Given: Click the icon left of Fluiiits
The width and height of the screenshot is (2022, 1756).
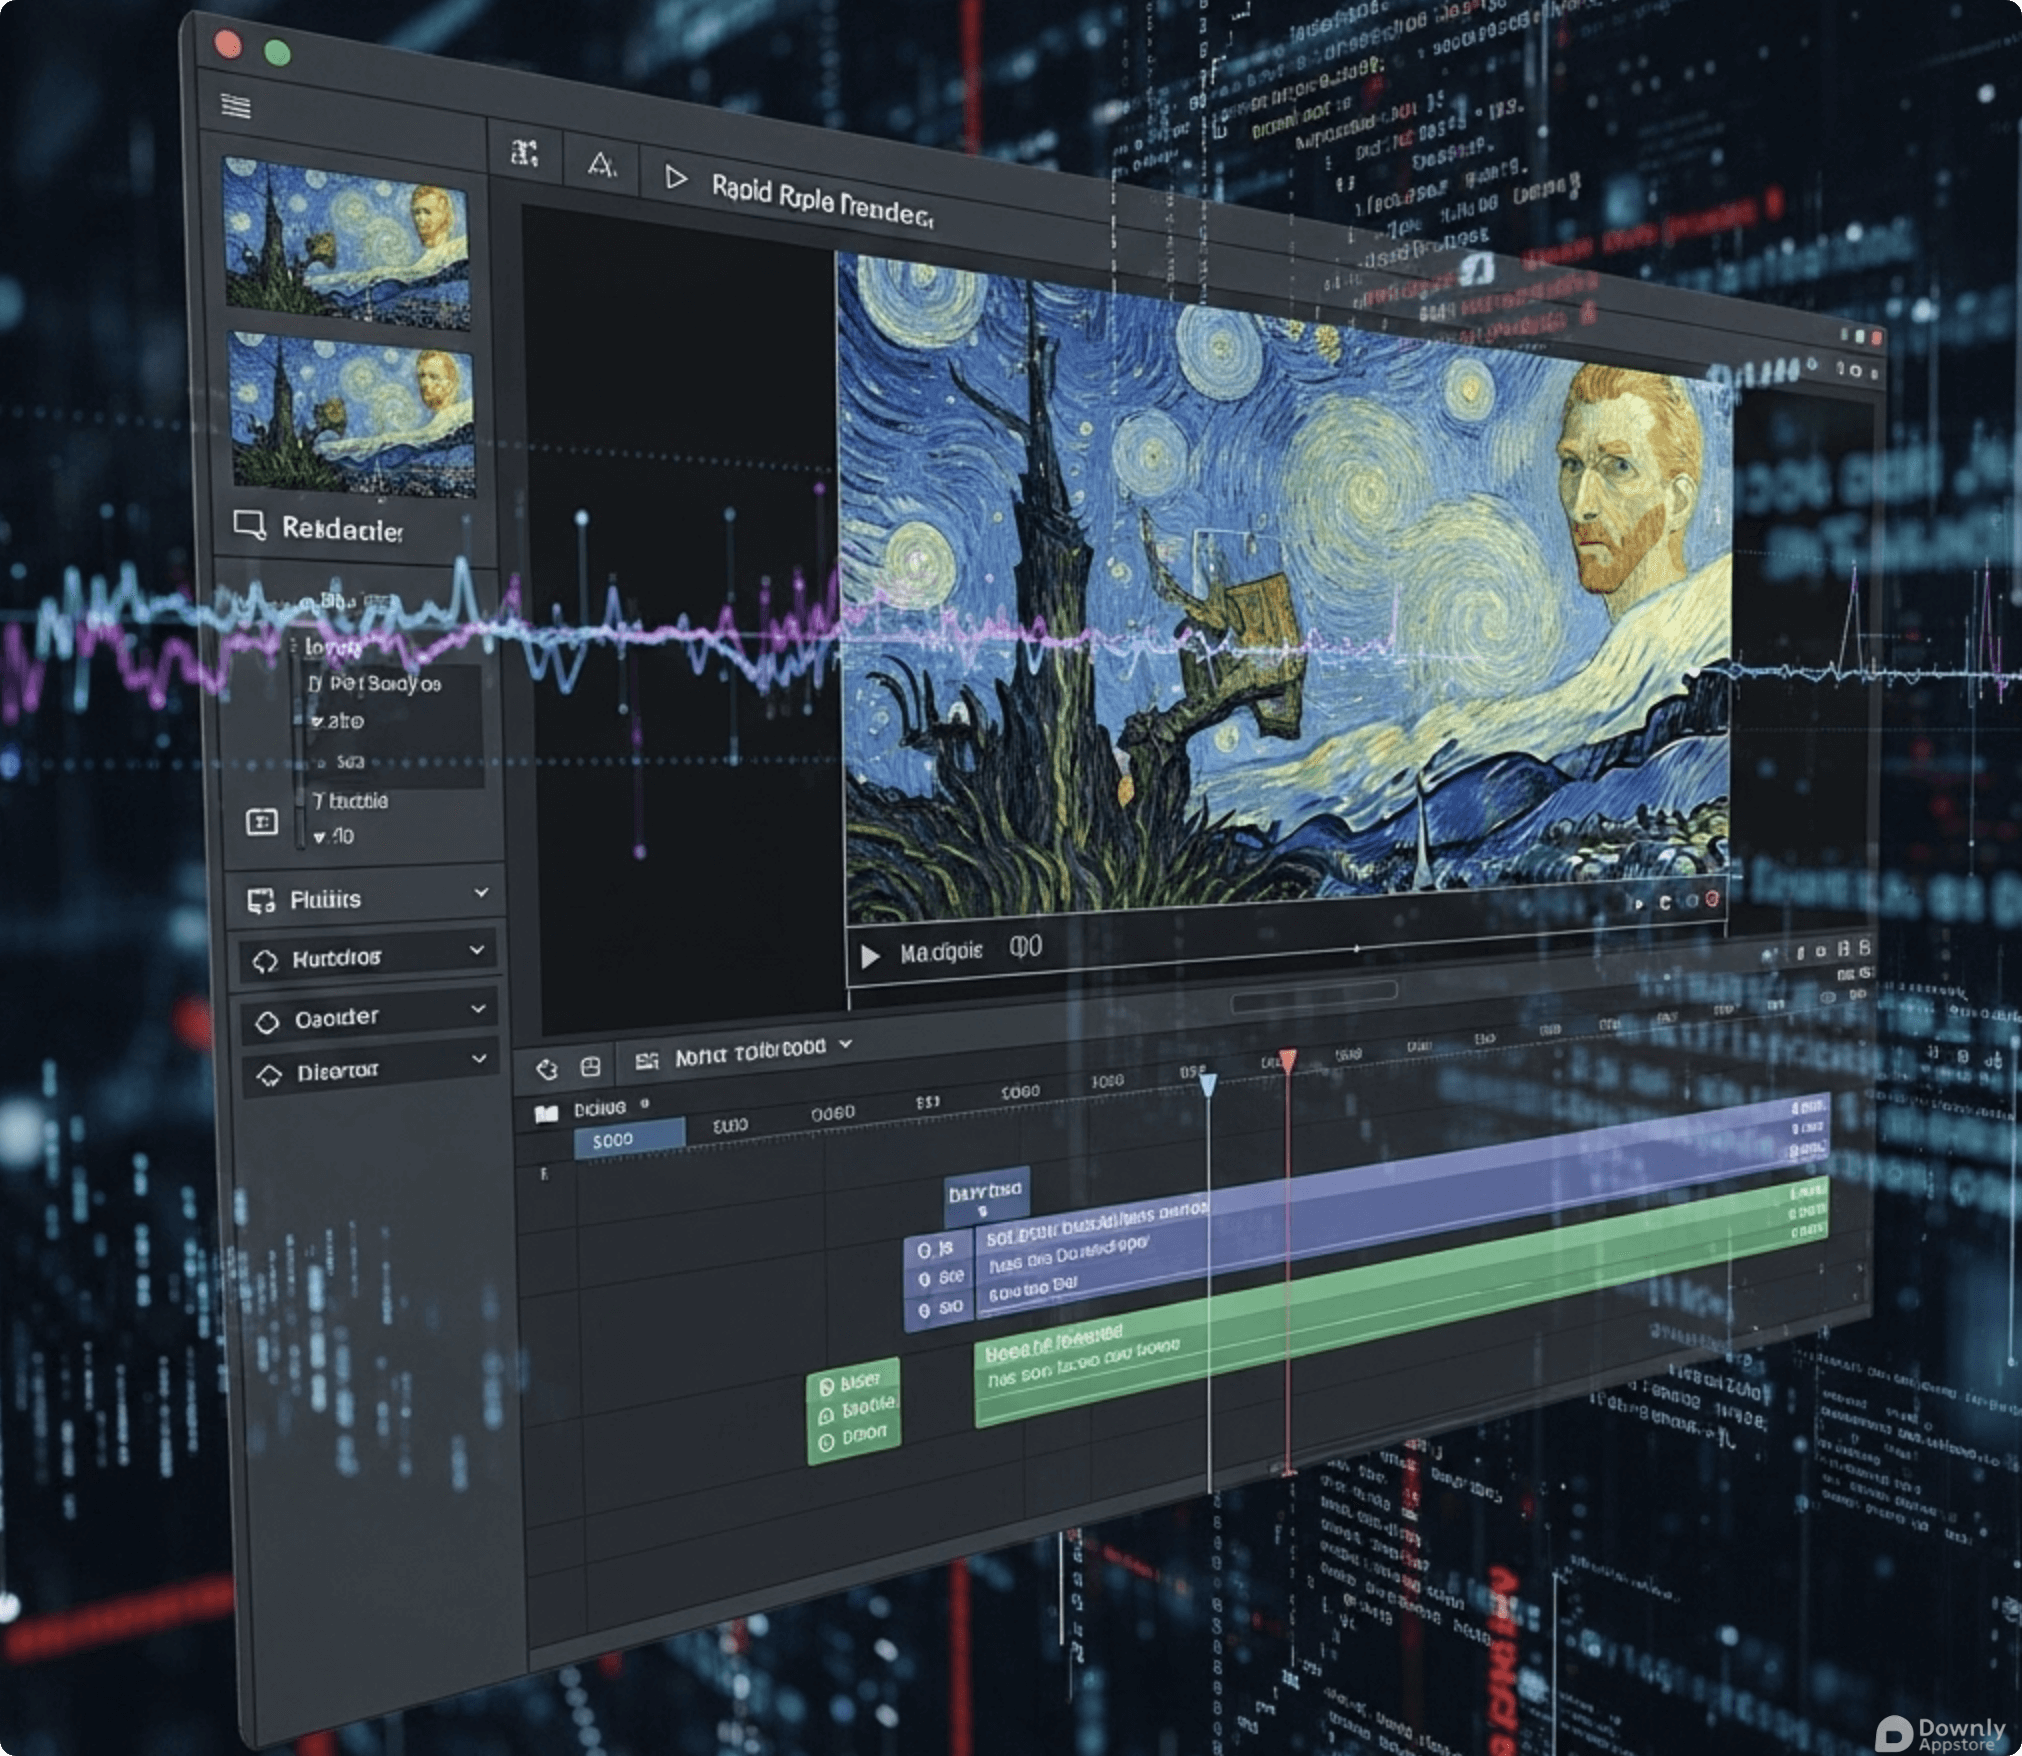Looking at the screenshot, I should tap(262, 900).
